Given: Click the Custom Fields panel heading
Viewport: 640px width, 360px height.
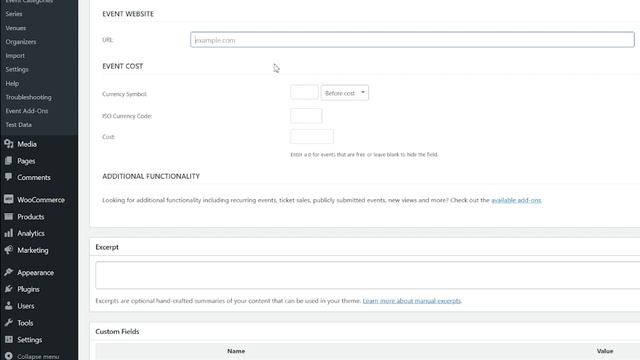Looking at the screenshot, I should click(x=117, y=331).
